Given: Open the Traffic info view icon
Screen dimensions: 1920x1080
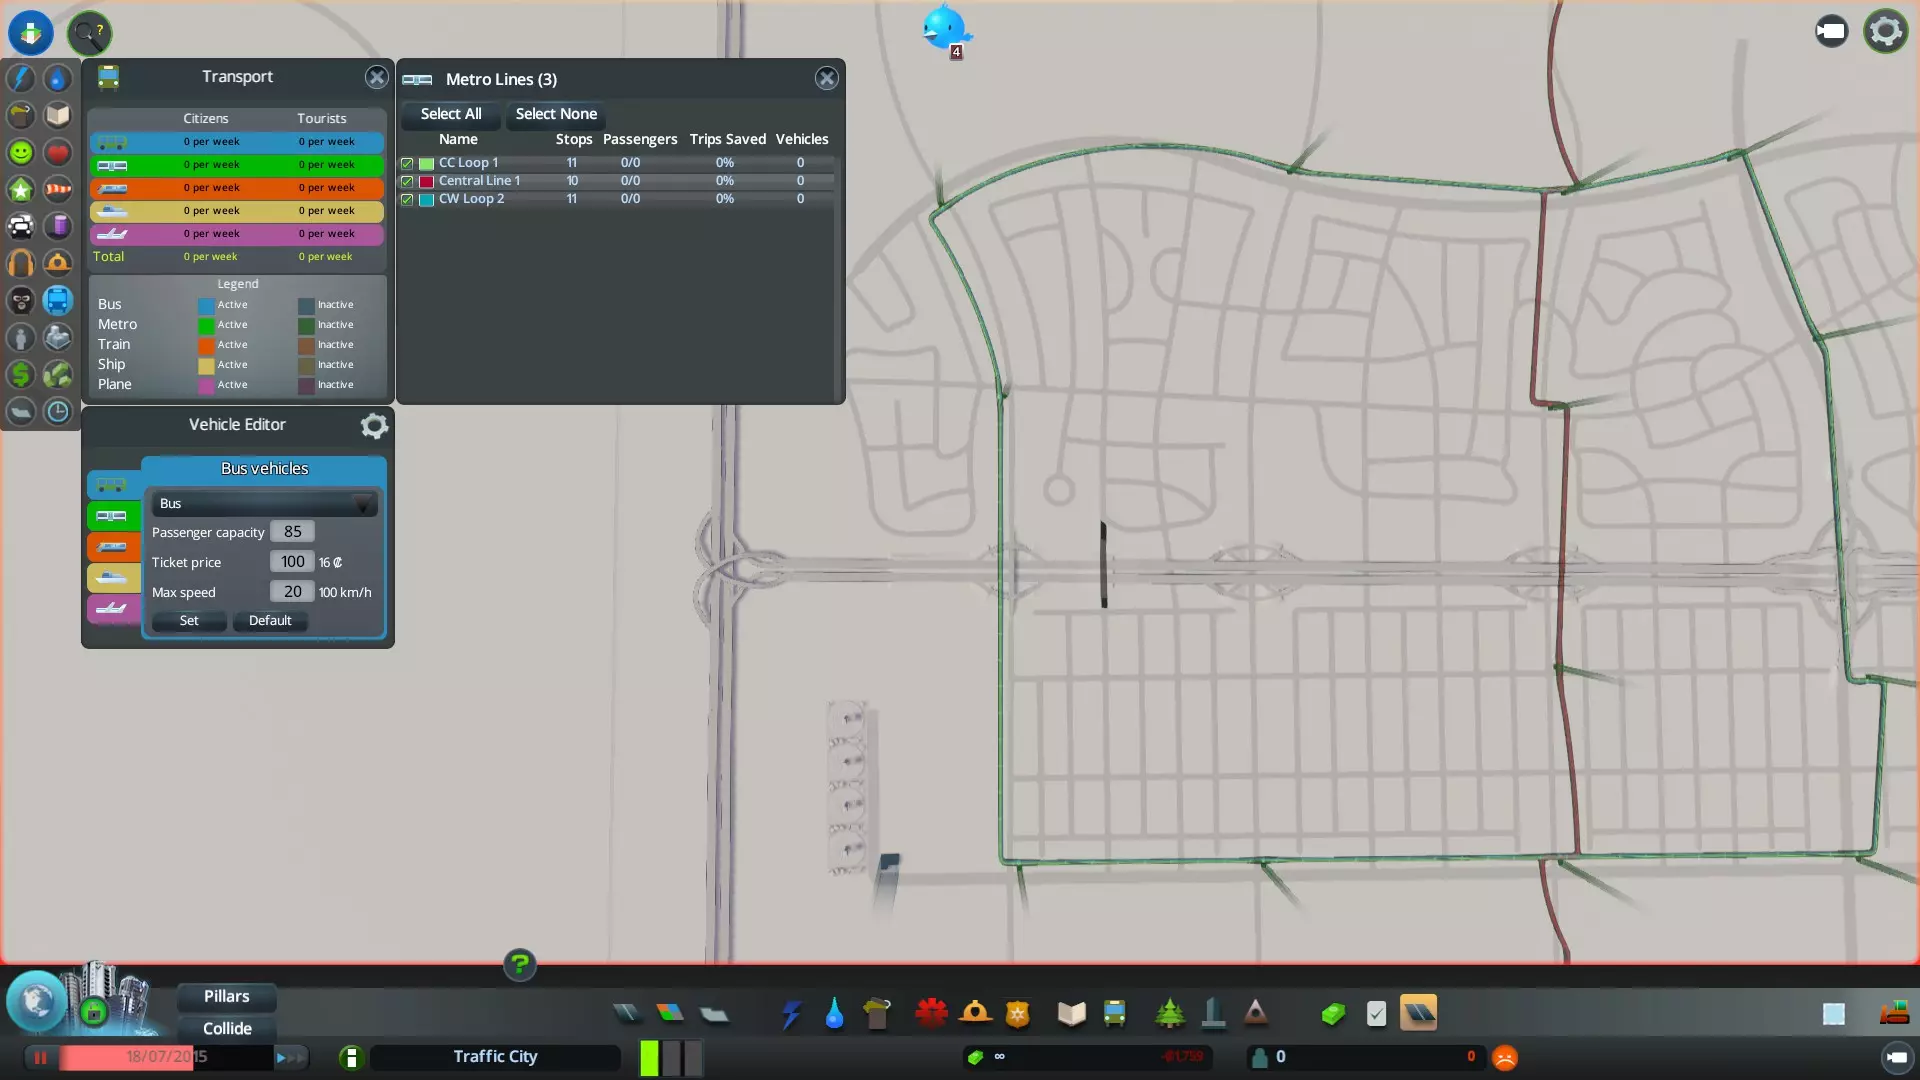Looking at the screenshot, I should tap(20, 226).
